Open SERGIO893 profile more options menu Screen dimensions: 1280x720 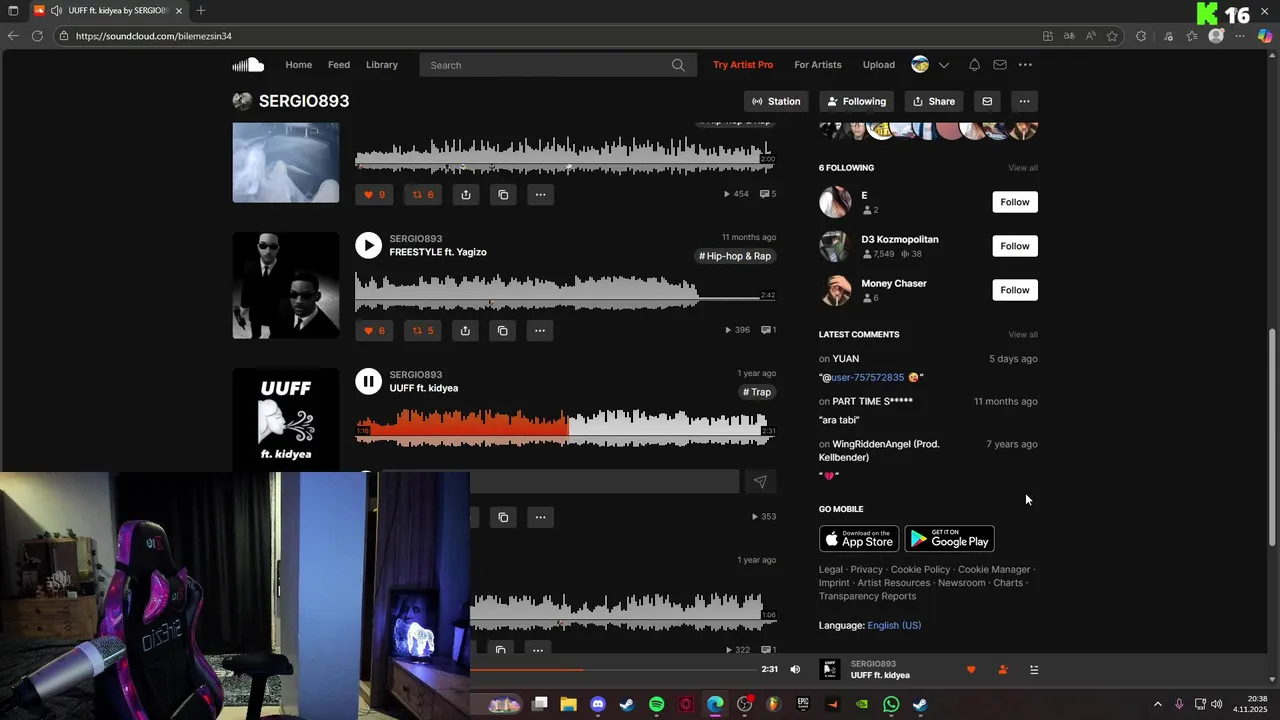coord(1024,101)
